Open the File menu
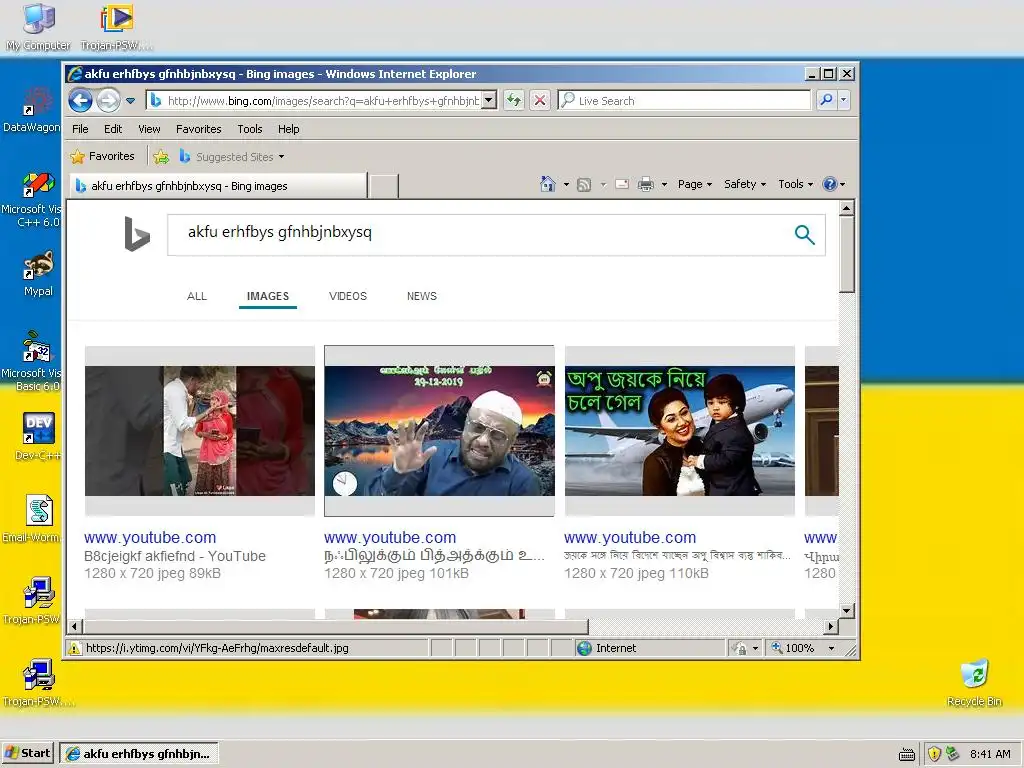1024x768 pixels. [80, 129]
